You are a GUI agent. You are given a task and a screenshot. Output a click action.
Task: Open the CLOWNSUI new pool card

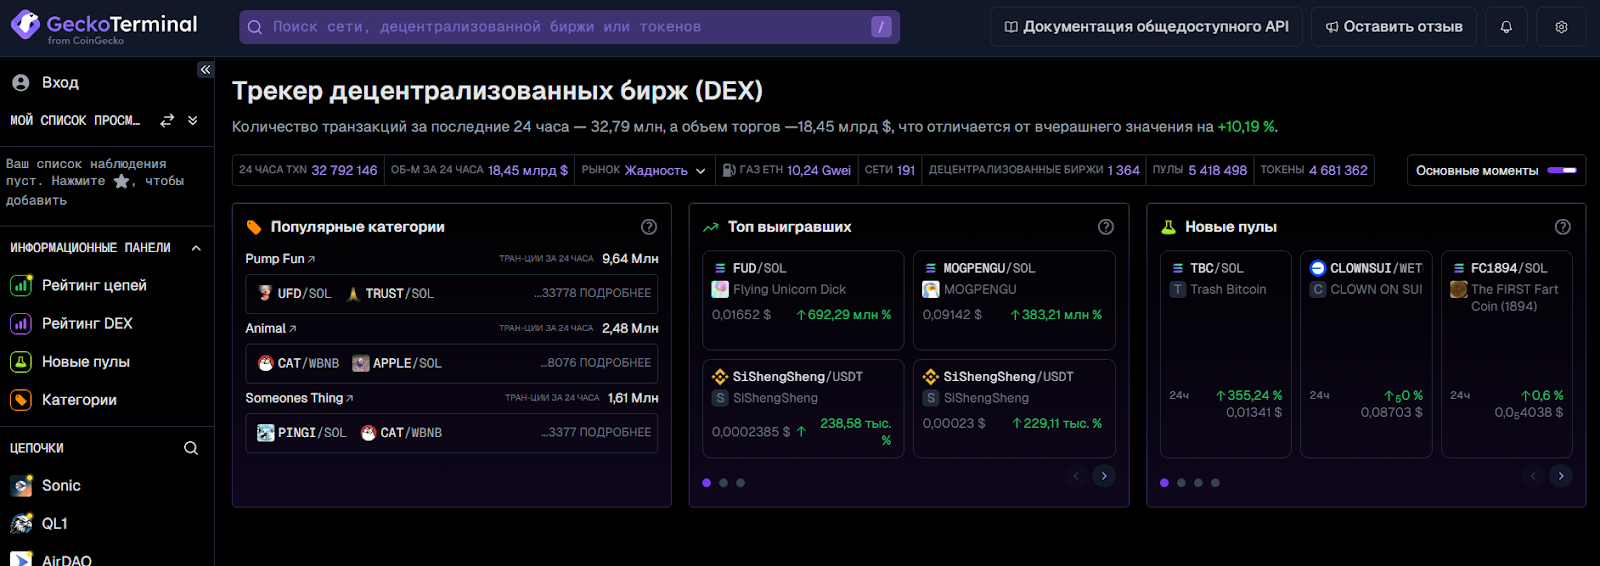point(1366,354)
